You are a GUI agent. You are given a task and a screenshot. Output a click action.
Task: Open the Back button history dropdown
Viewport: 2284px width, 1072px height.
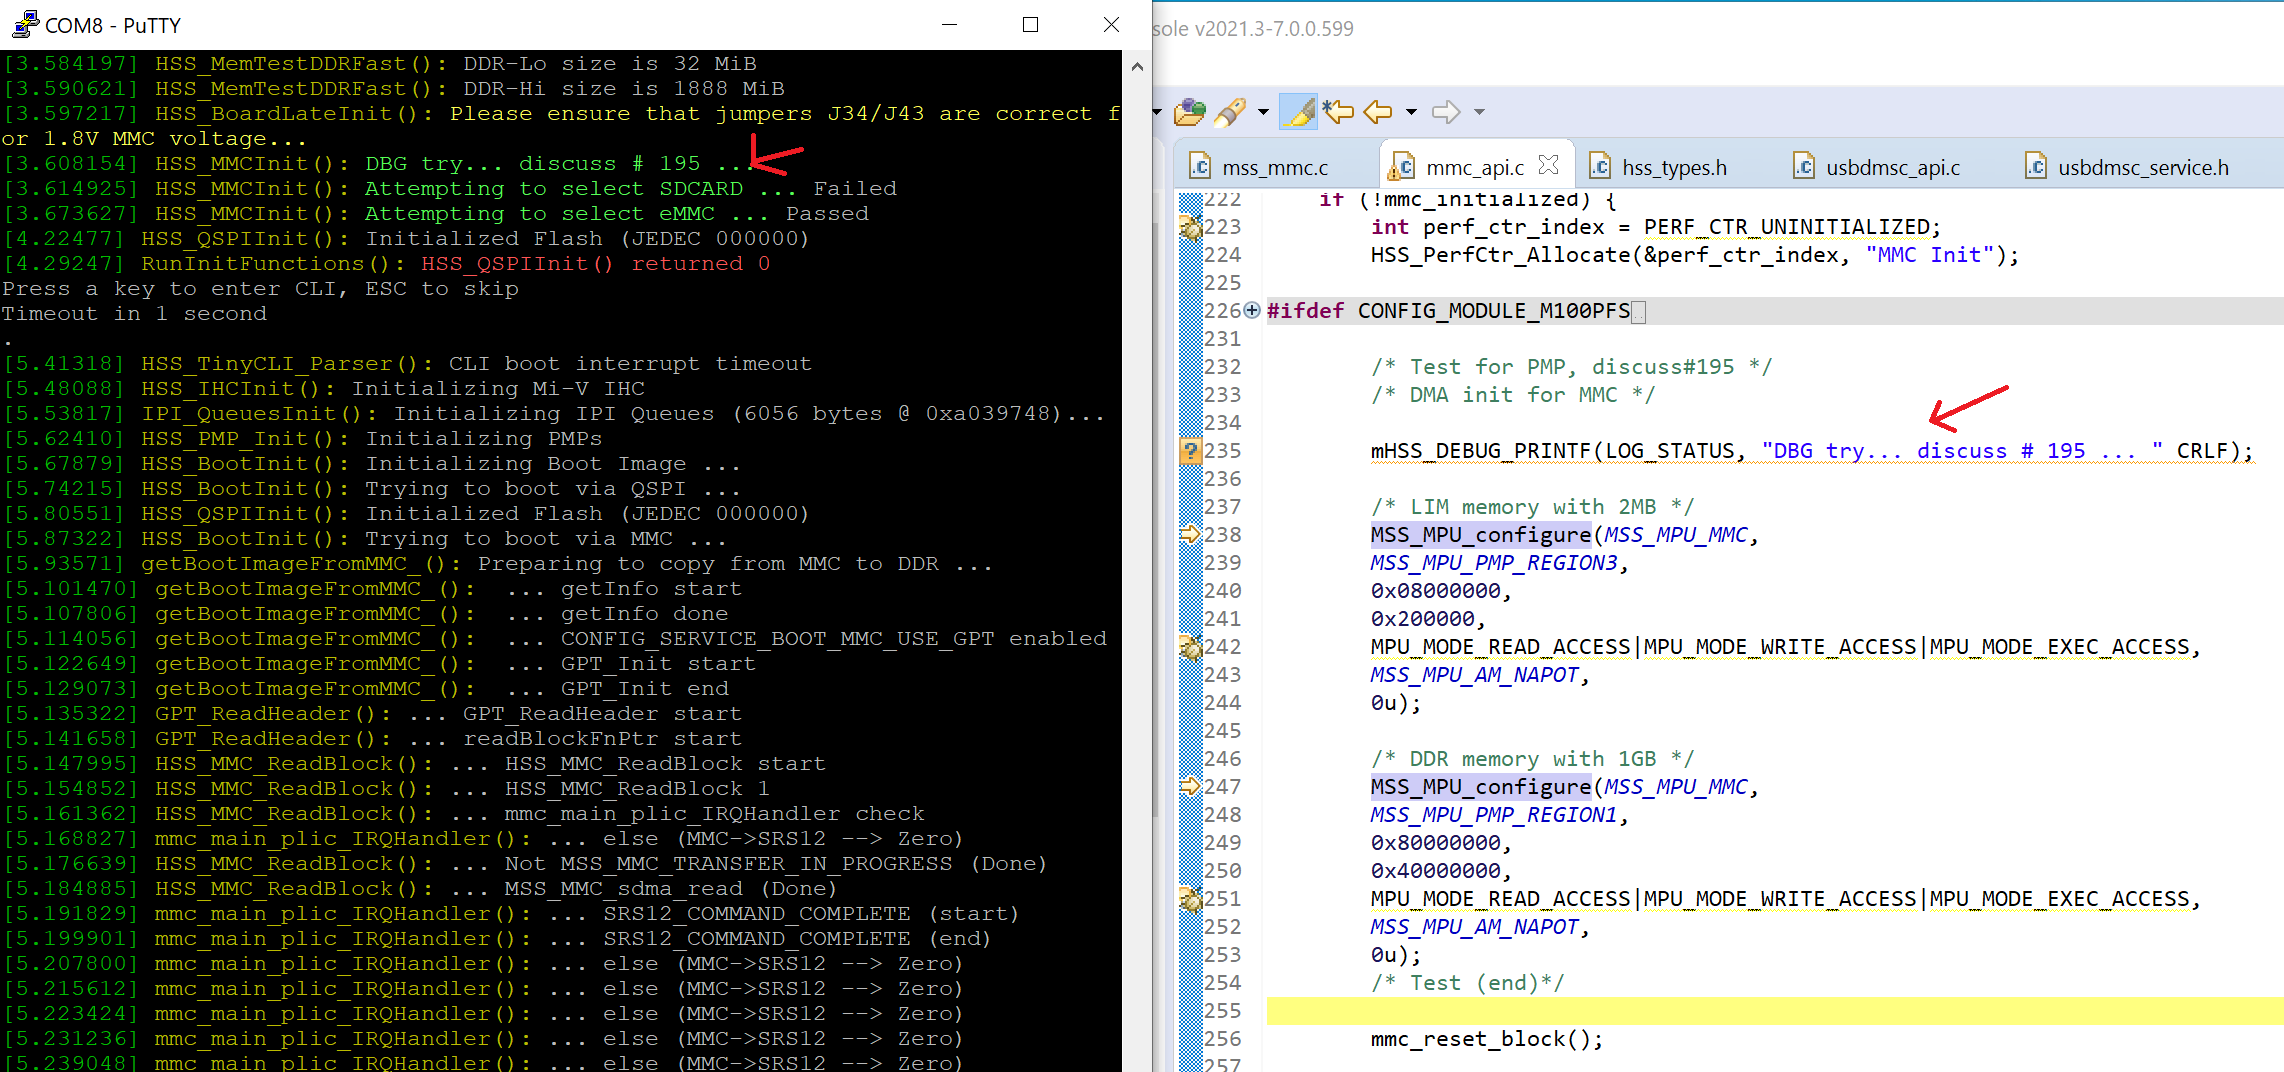1410,112
